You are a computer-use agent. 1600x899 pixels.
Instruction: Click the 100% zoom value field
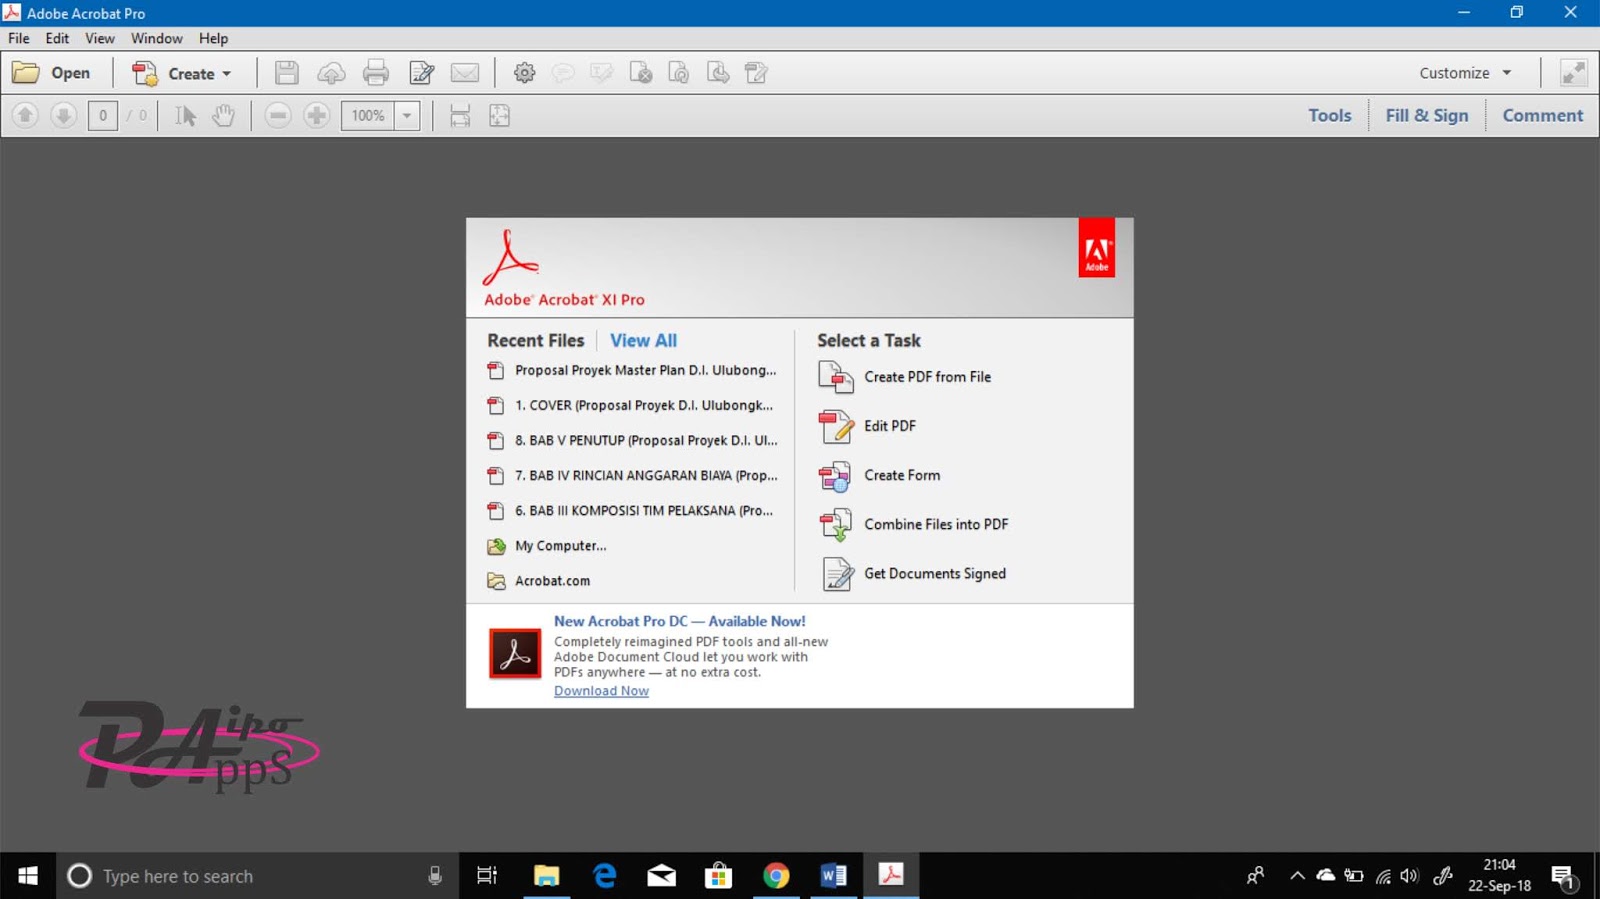click(368, 116)
